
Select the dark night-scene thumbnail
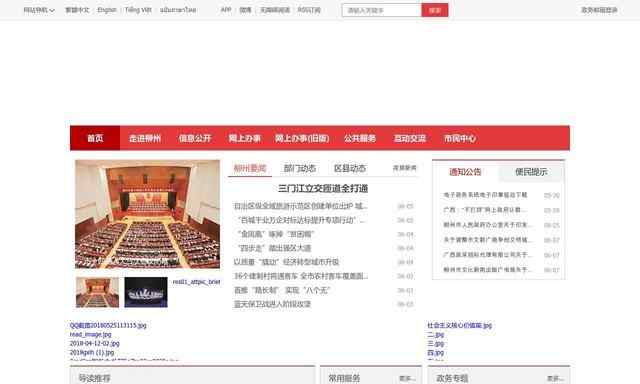[x=146, y=292]
